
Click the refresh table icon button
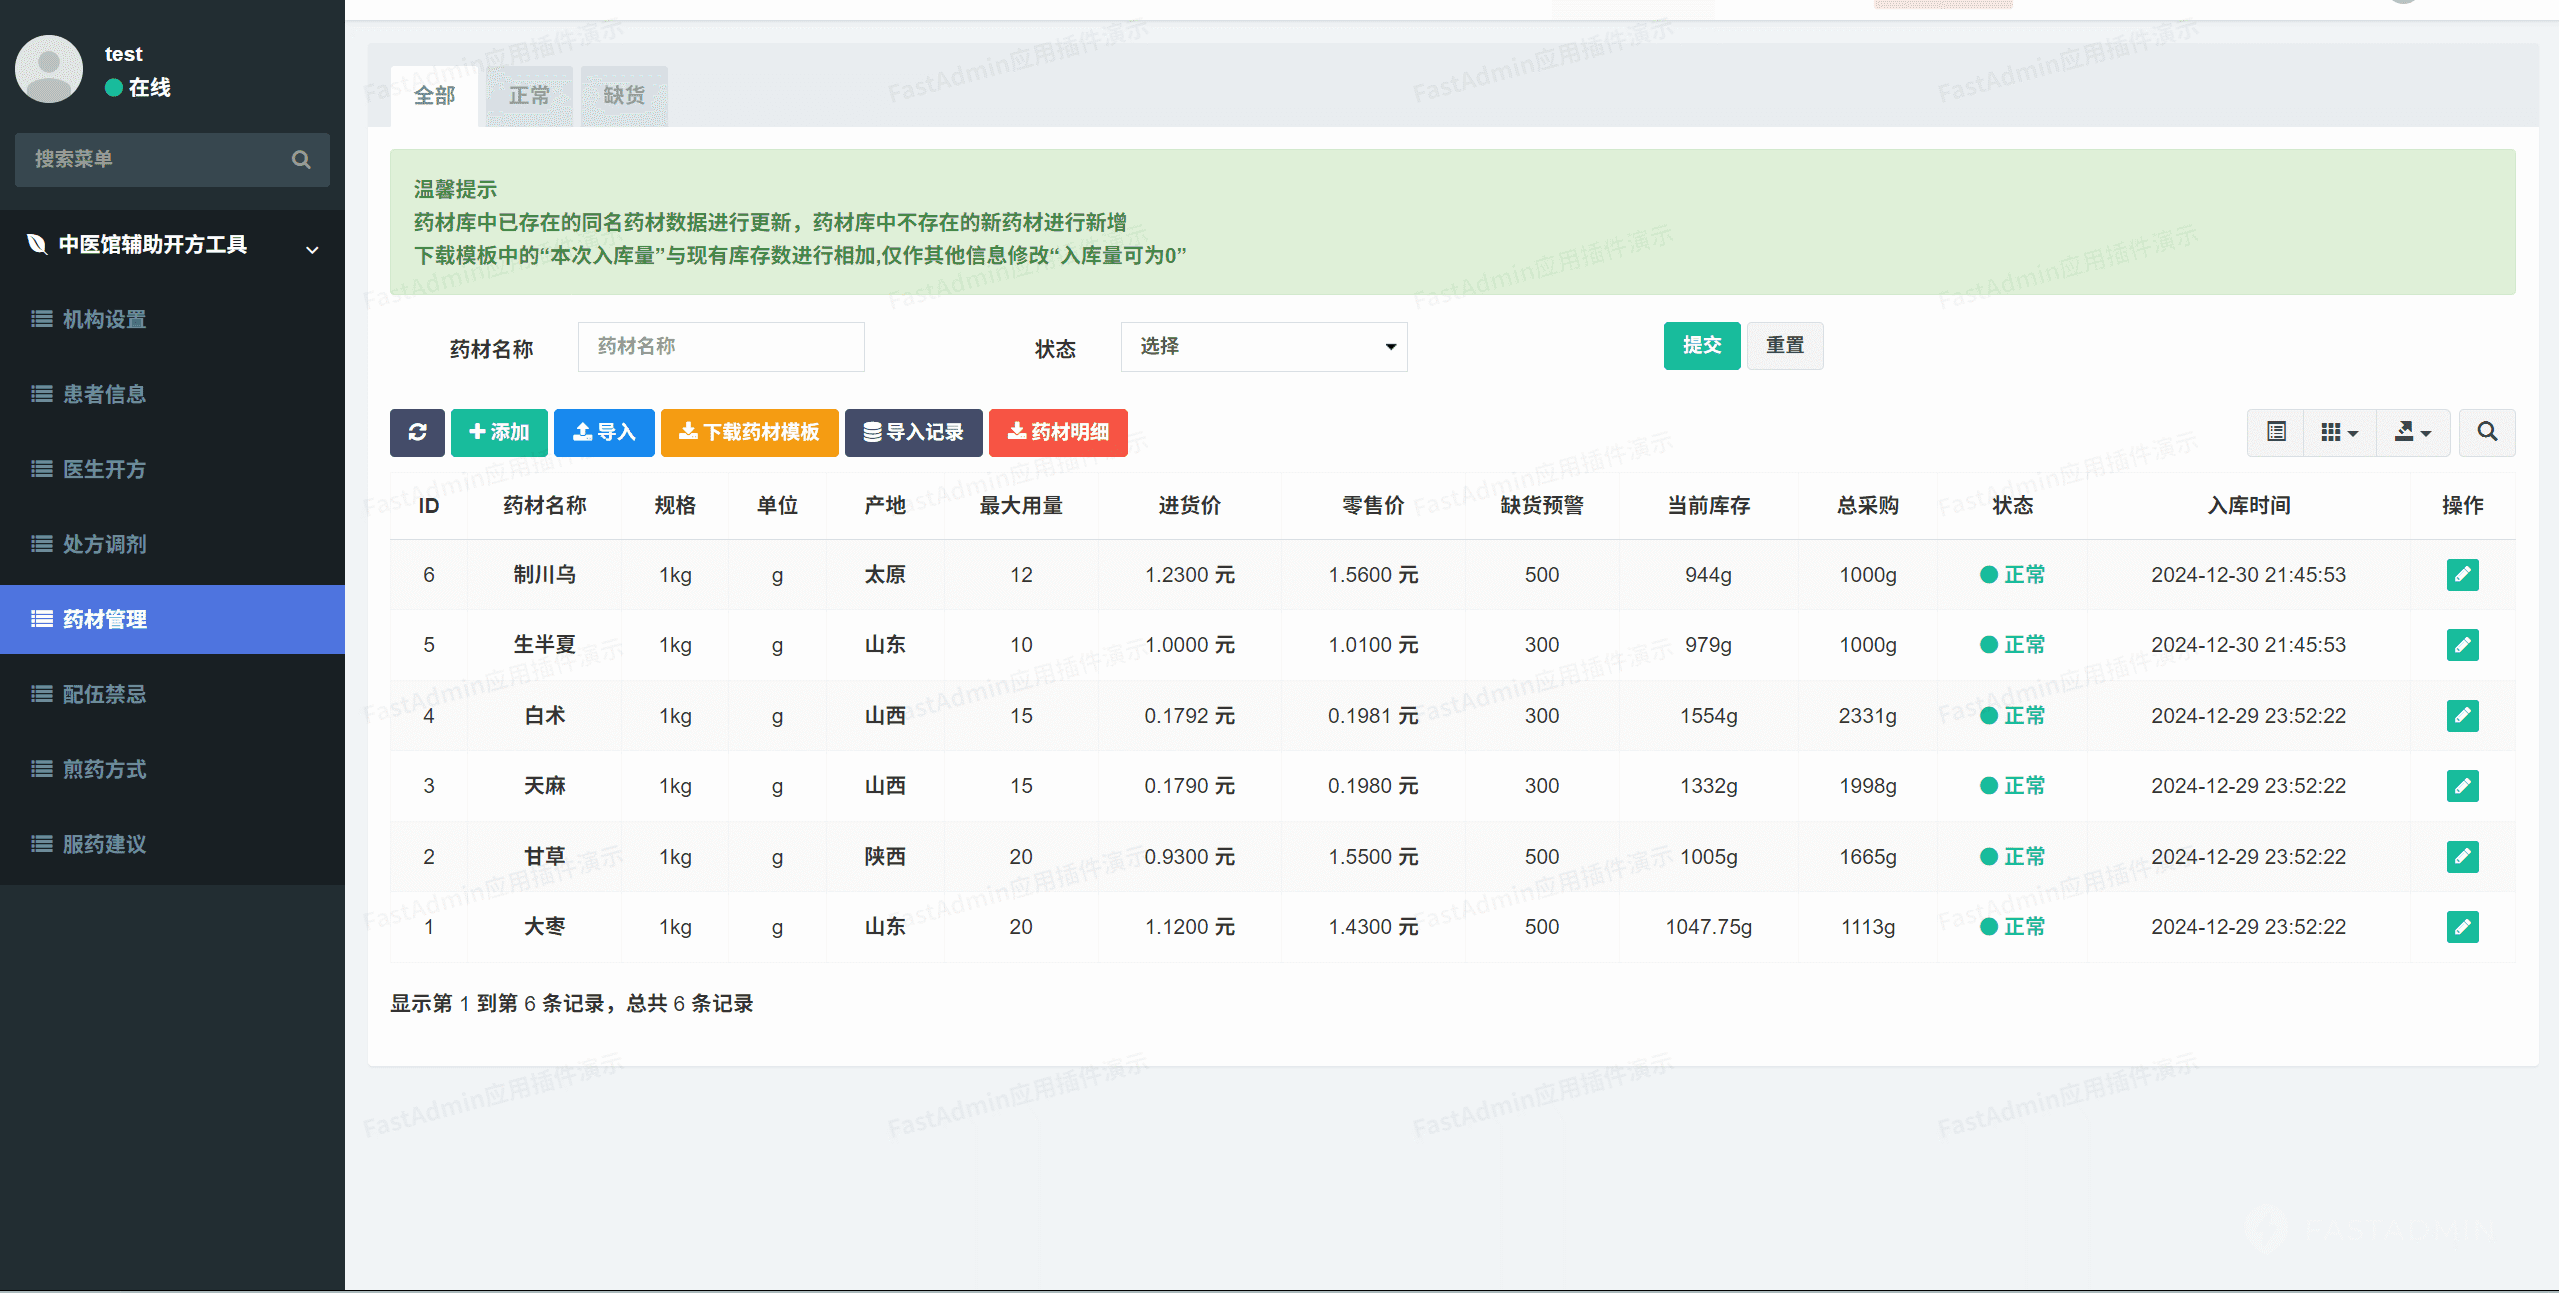[417, 432]
